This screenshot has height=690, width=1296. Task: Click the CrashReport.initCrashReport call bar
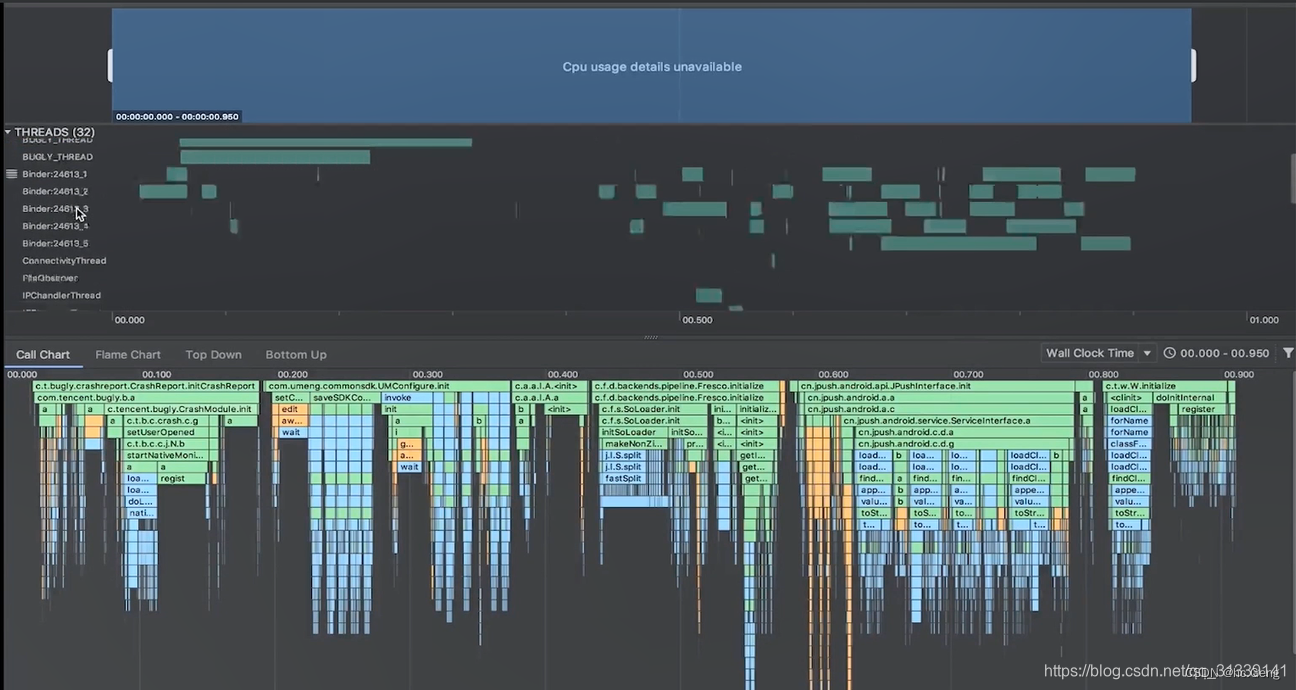146,386
